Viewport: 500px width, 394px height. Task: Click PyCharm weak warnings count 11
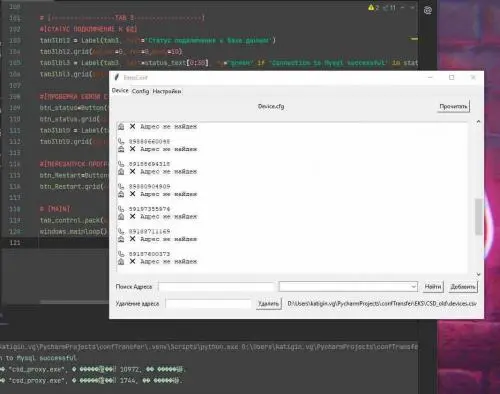click(390, 7)
